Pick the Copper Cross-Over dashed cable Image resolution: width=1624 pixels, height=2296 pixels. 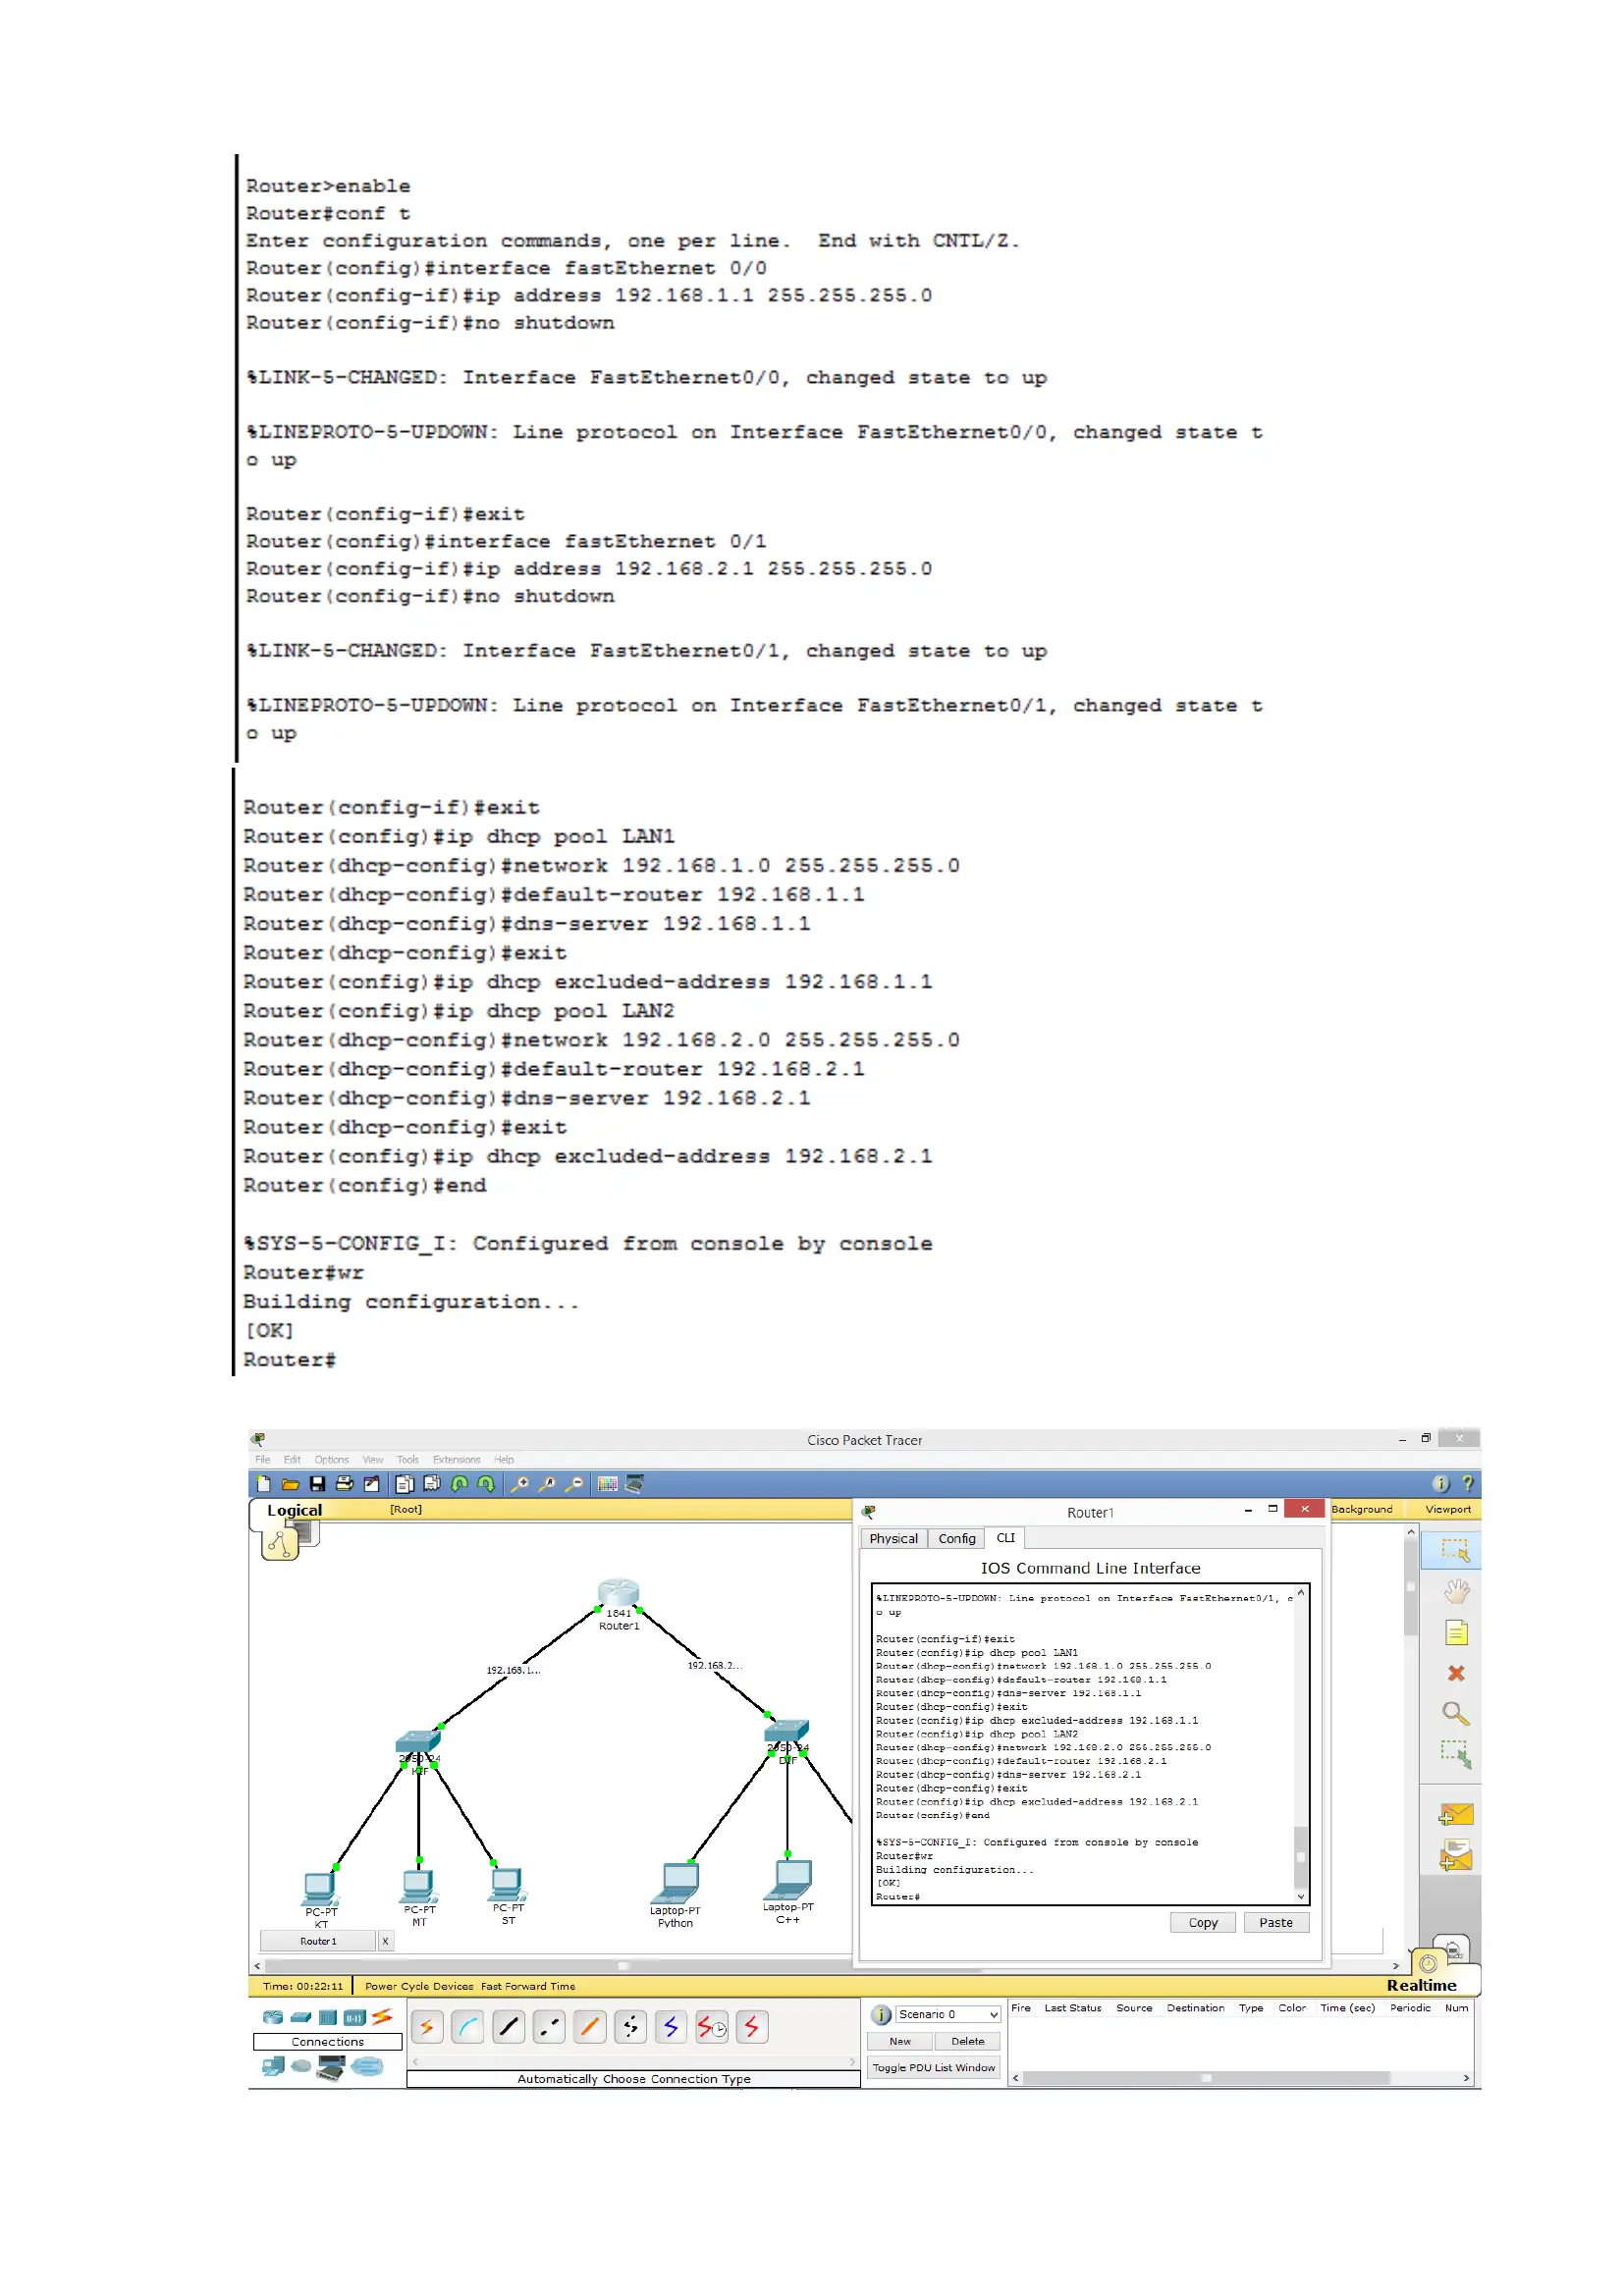point(550,2027)
